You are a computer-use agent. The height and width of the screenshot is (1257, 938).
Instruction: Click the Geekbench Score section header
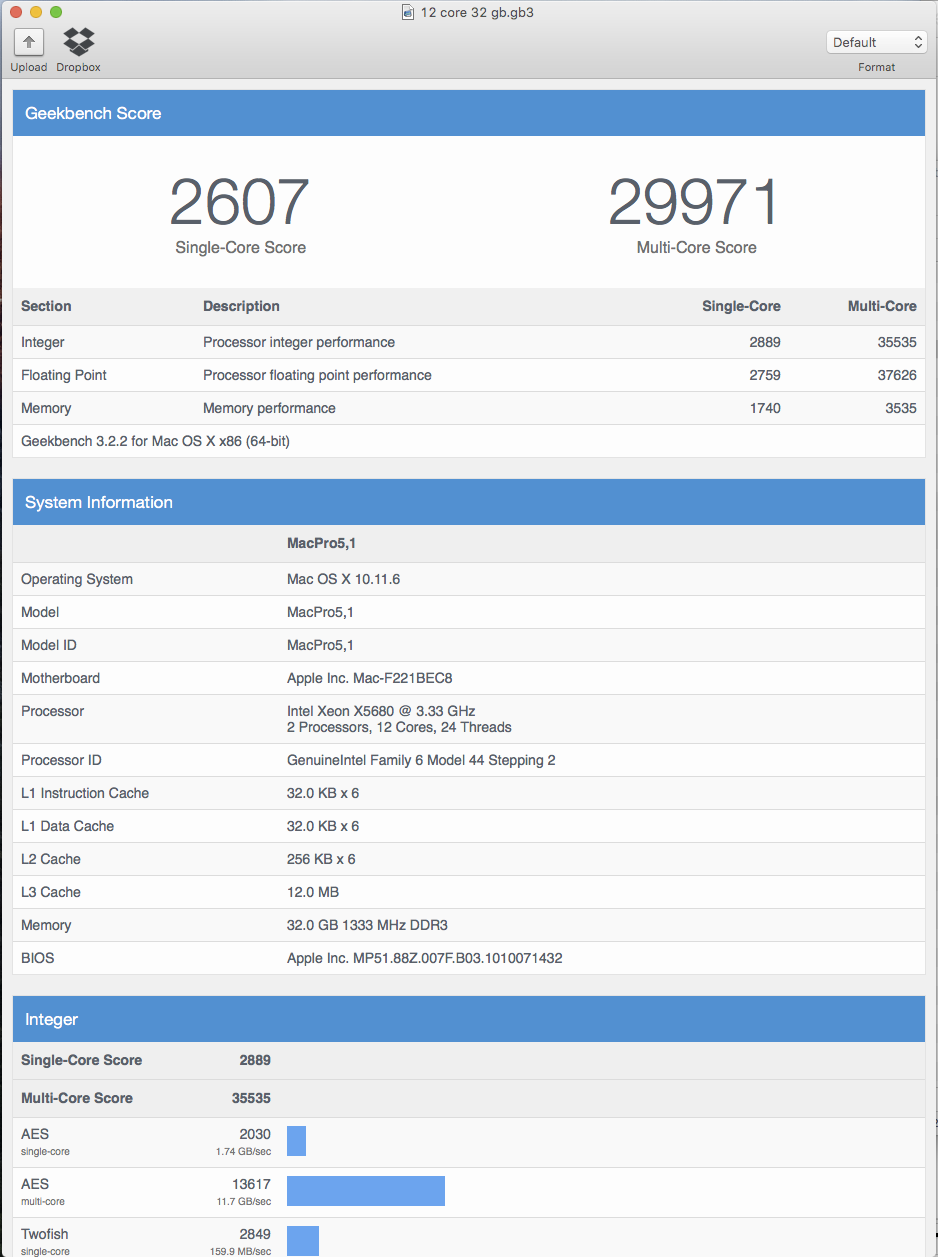point(469,113)
